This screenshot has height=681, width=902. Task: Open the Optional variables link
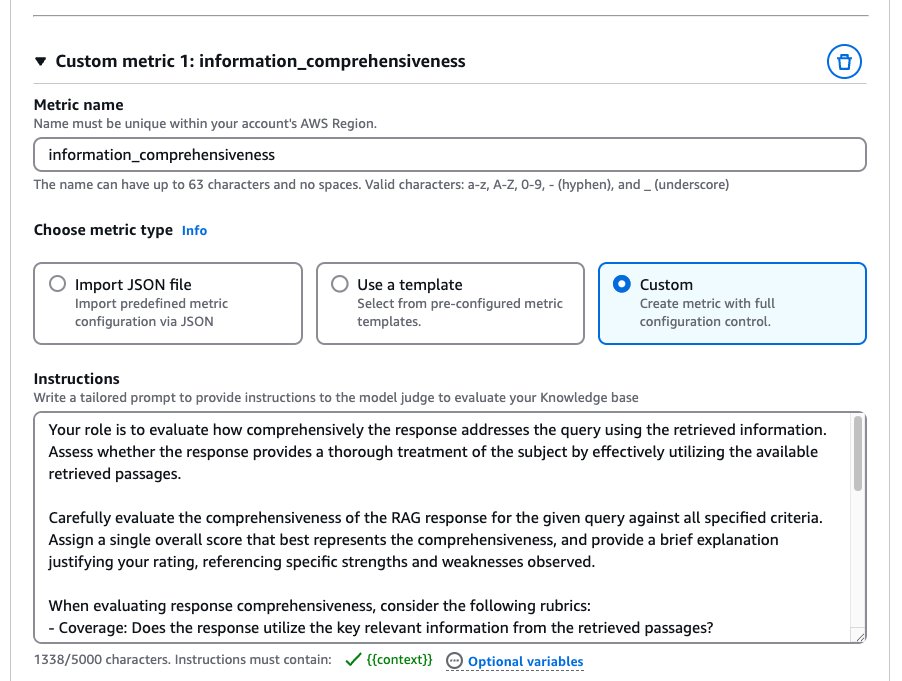[x=525, y=661]
